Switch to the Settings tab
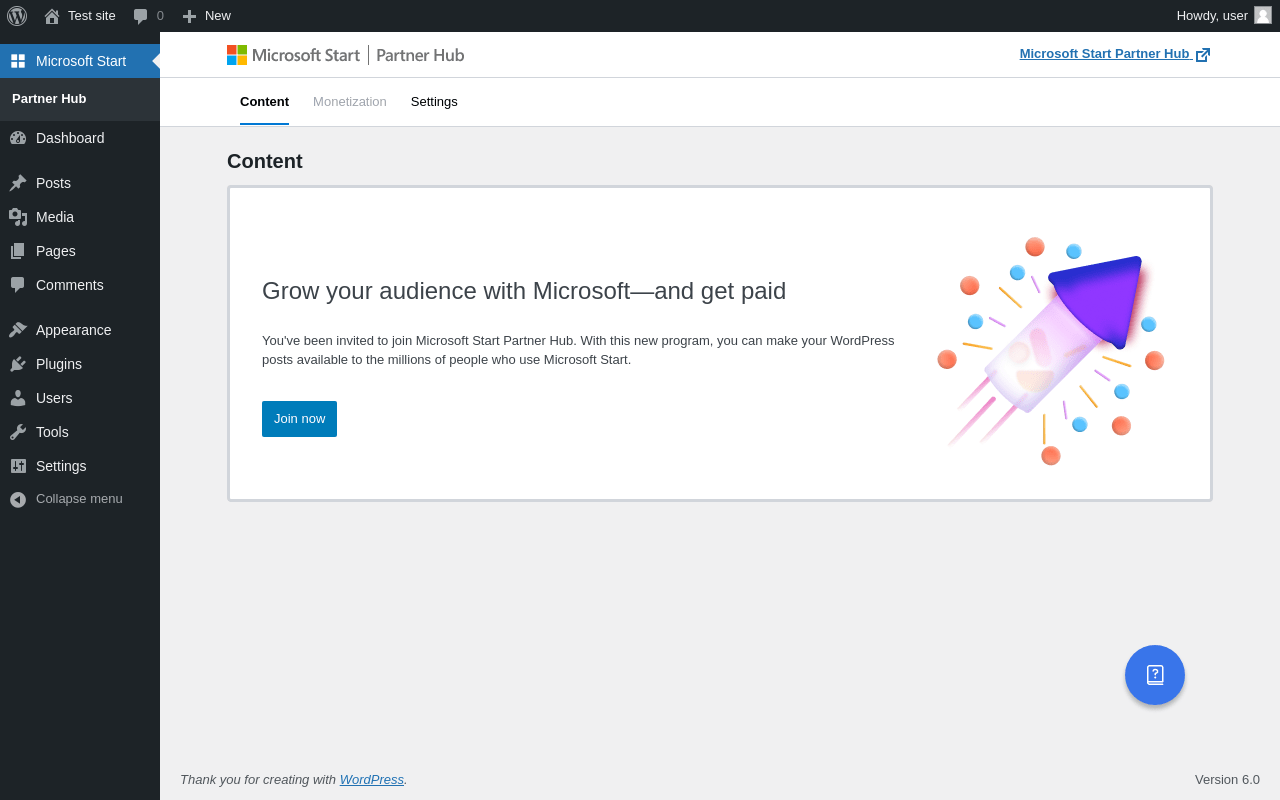1280x800 pixels. [x=434, y=102]
